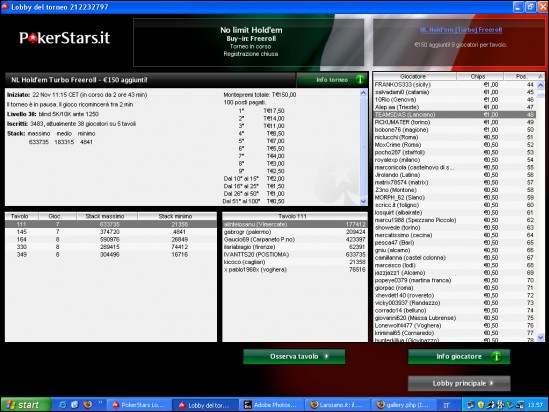Viewport: 549px width, 412px height.
Task: Click the green info icon on Info torneo
Action: pyautogui.click(x=360, y=79)
